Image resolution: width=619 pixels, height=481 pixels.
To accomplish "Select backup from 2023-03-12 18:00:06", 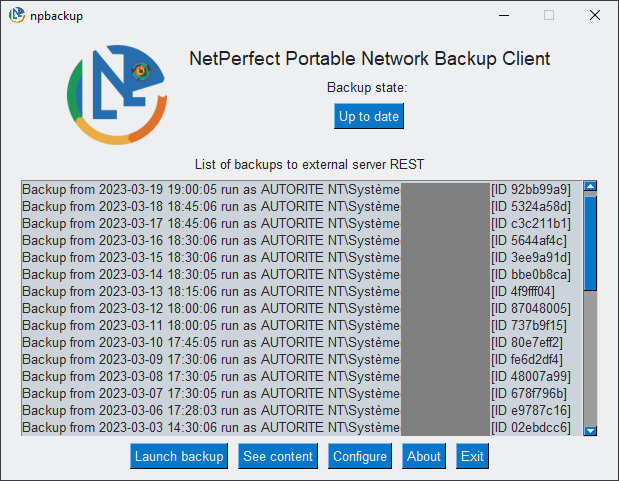I will (302, 308).
